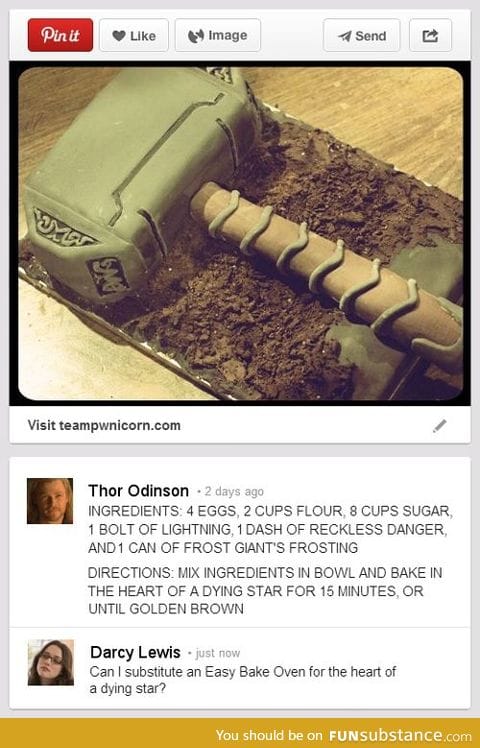The height and width of the screenshot is (748, 480).
Task: Click the Image button label
Action: pyautogui.click(x=228, y=35)
